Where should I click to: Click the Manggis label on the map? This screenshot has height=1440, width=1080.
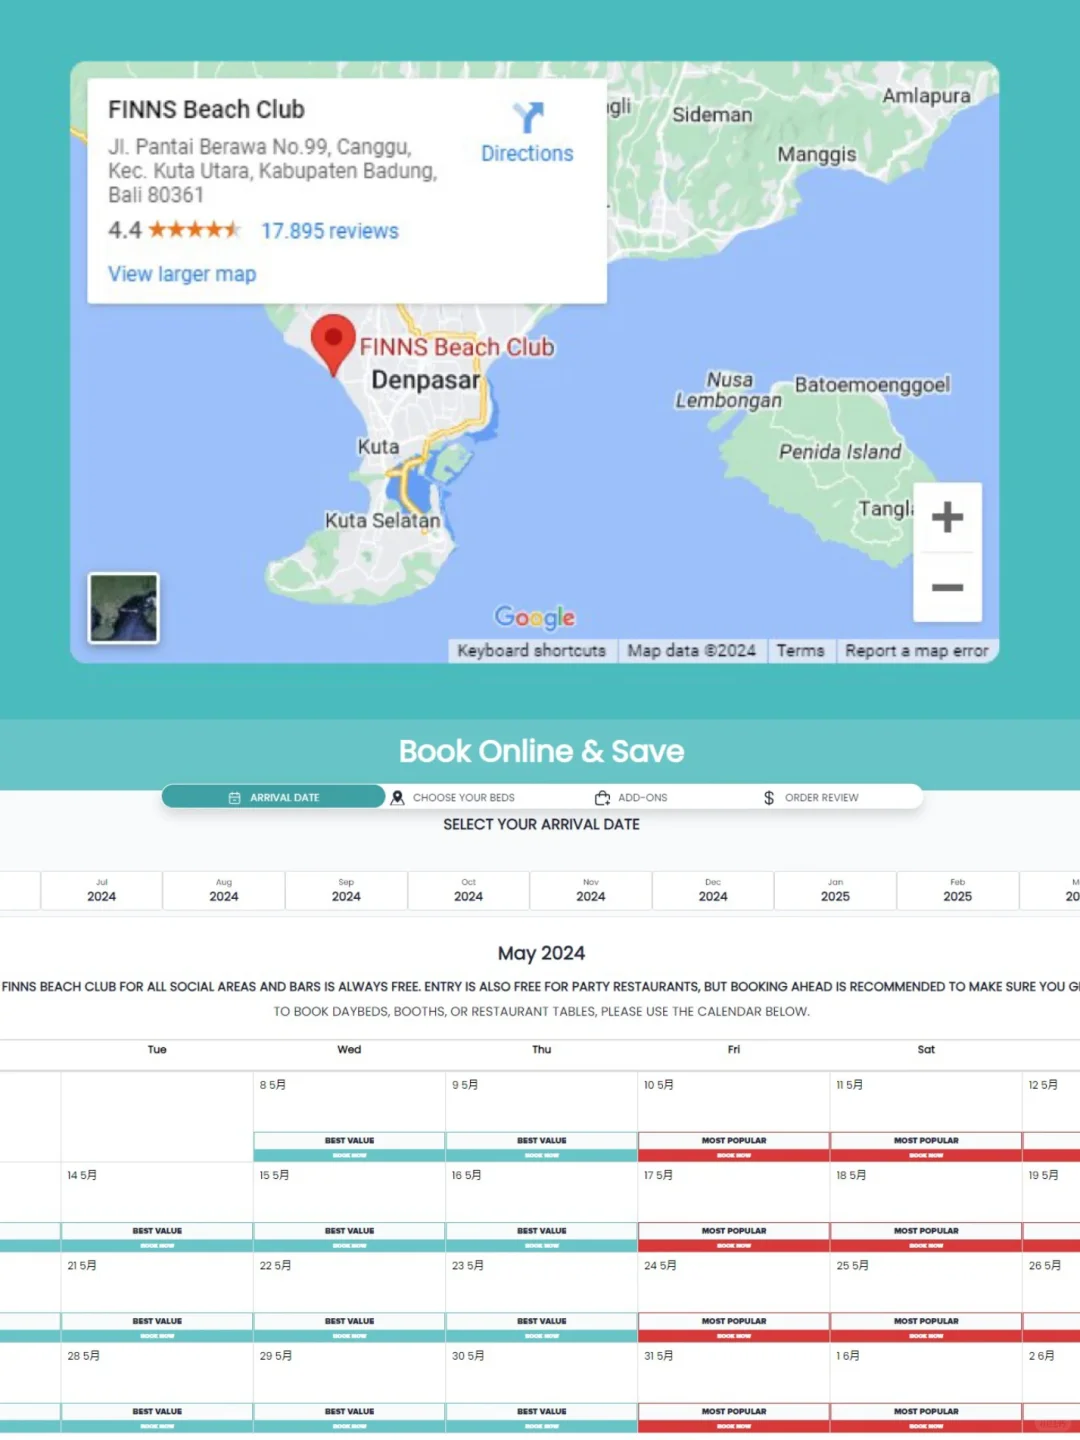(x=817, y=155)
